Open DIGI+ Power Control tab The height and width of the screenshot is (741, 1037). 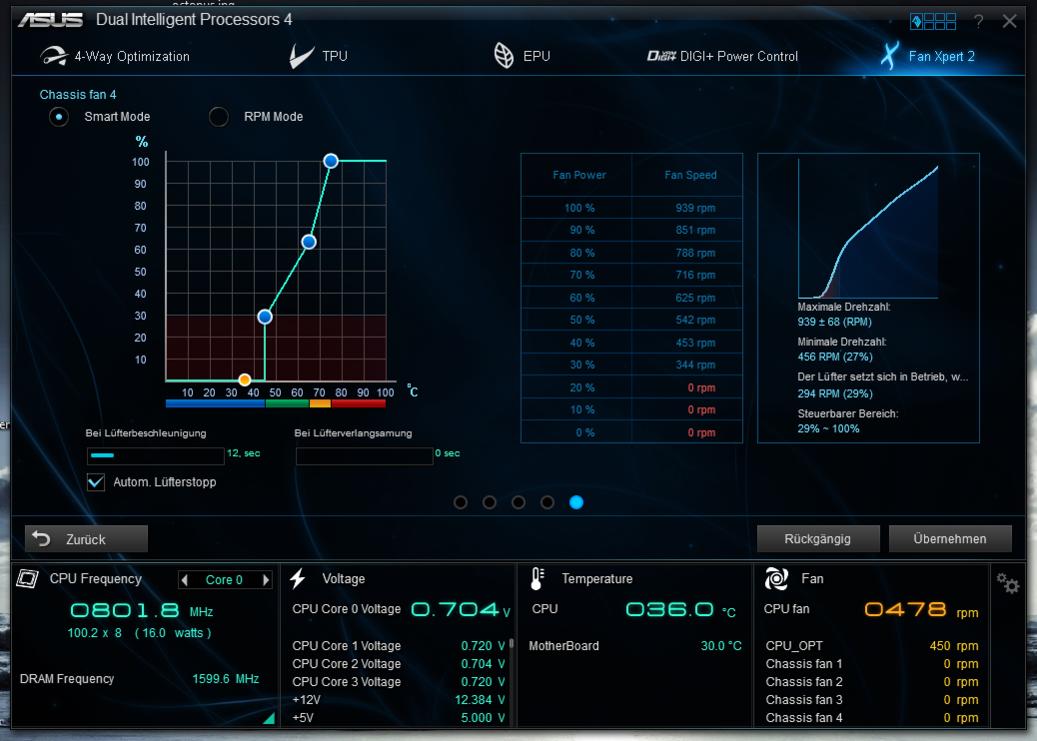722,56
